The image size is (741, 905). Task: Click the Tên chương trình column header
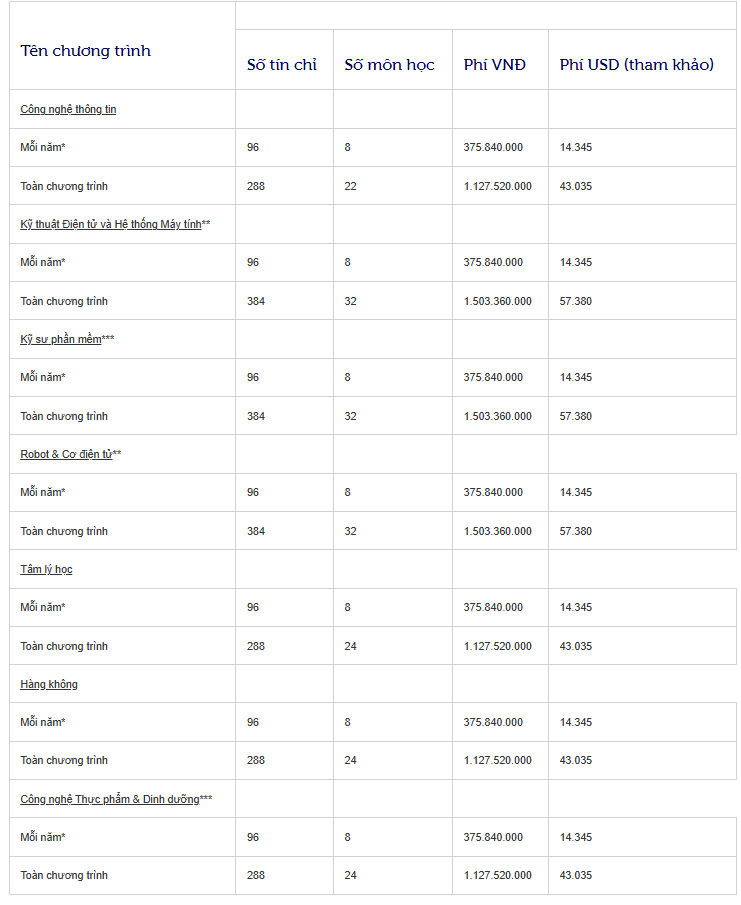86,51
